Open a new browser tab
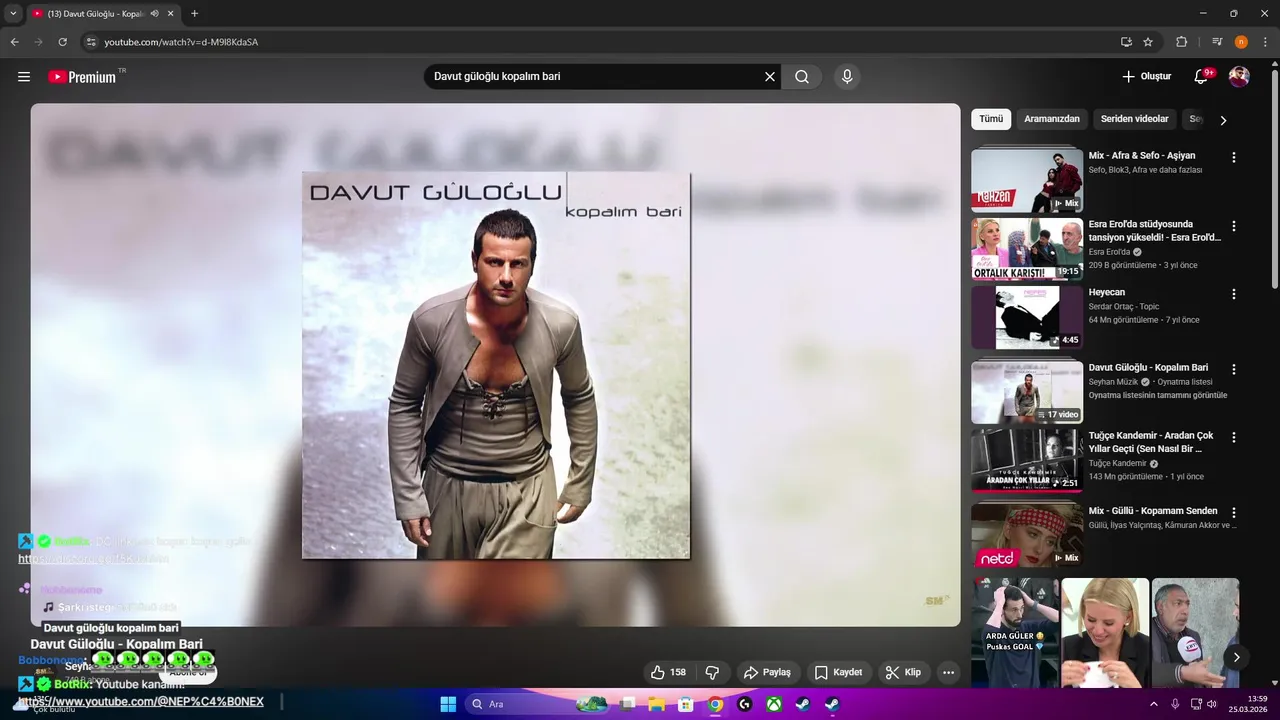Image resolution: width=1280 pixels, height=720 pixels. click(x=194, y=14)
